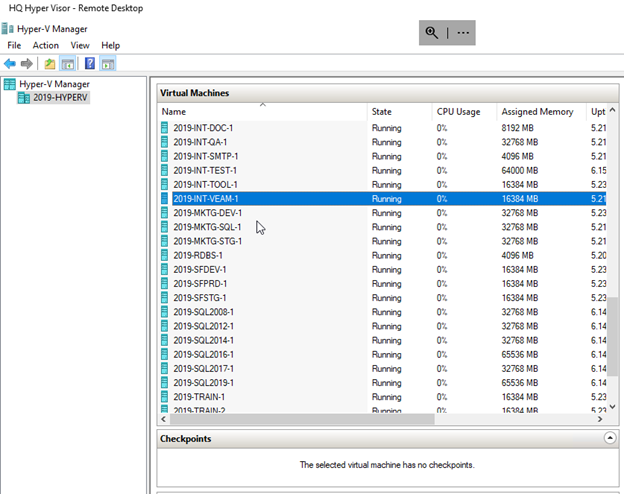Sort by the CPU Usage column header
Viewport: 624px width, 494px height.
point(464,112)
